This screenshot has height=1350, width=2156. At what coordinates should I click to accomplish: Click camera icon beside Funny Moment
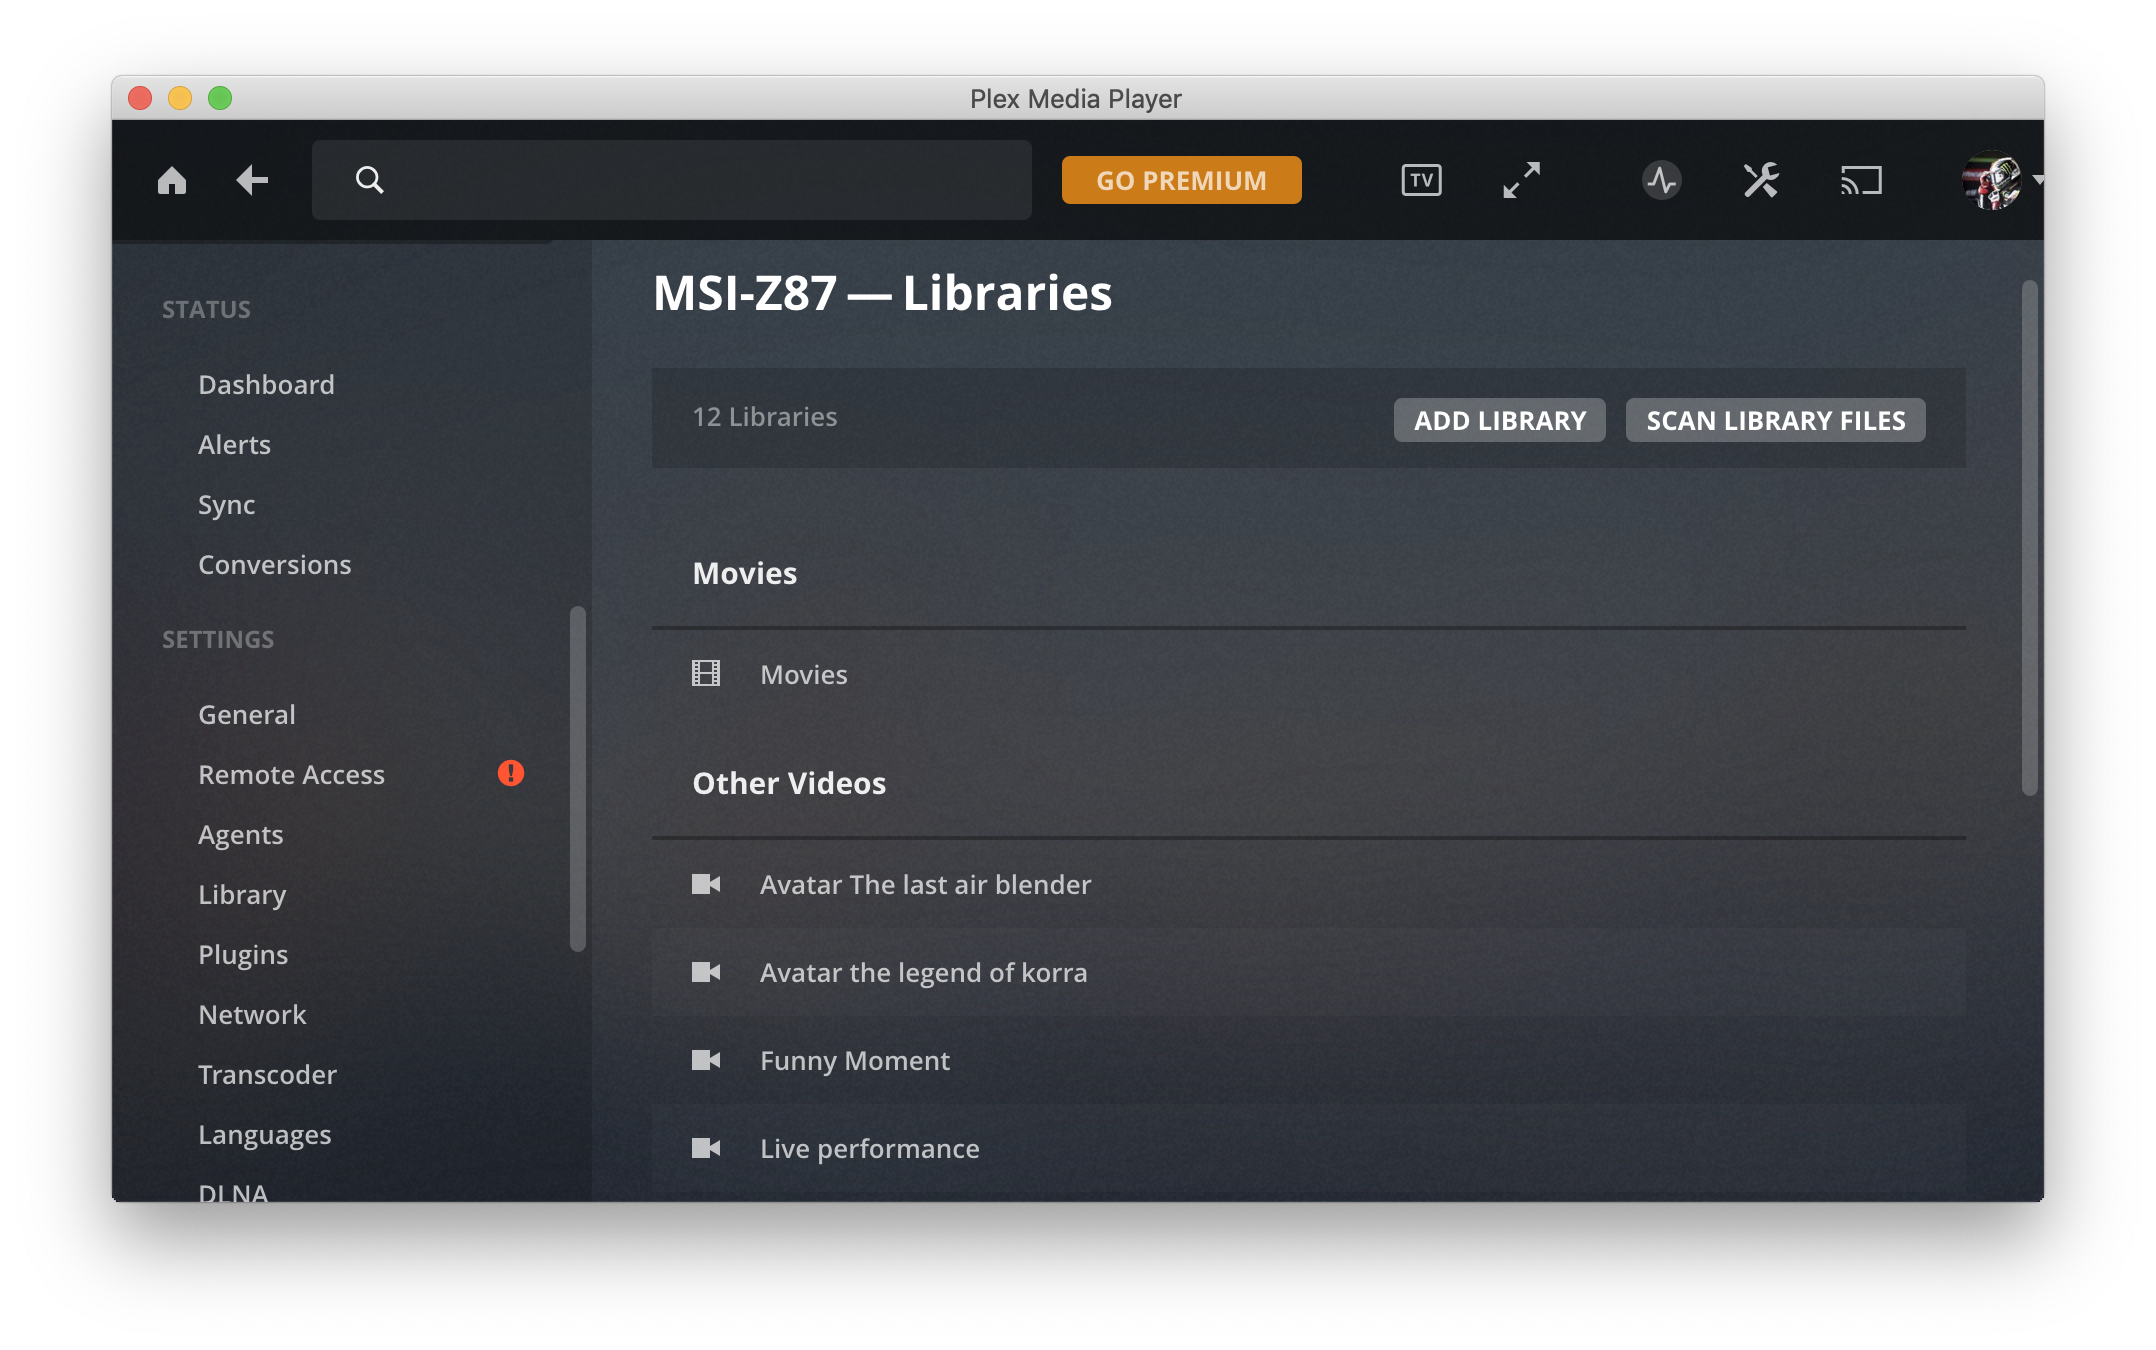(x=706, y=1060)
